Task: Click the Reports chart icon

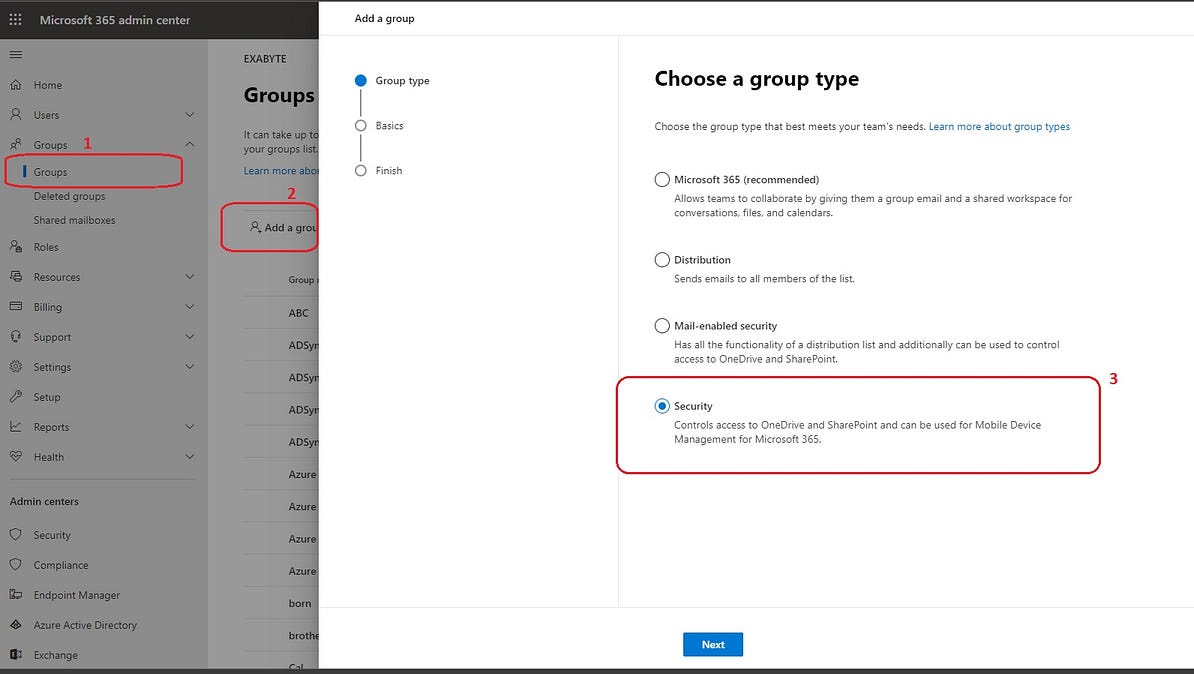Action: coord(15,426)
